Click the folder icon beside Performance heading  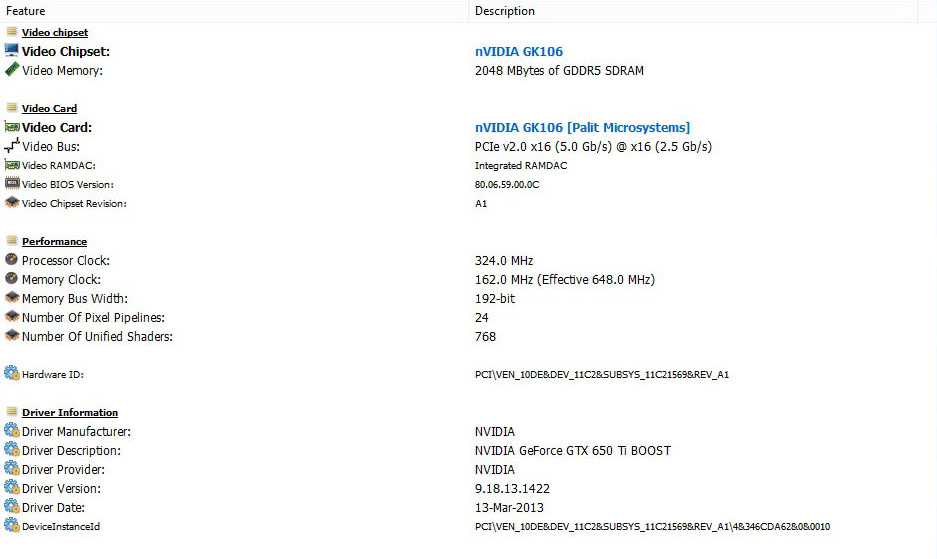pyautogui.click(x=11, y=240)
